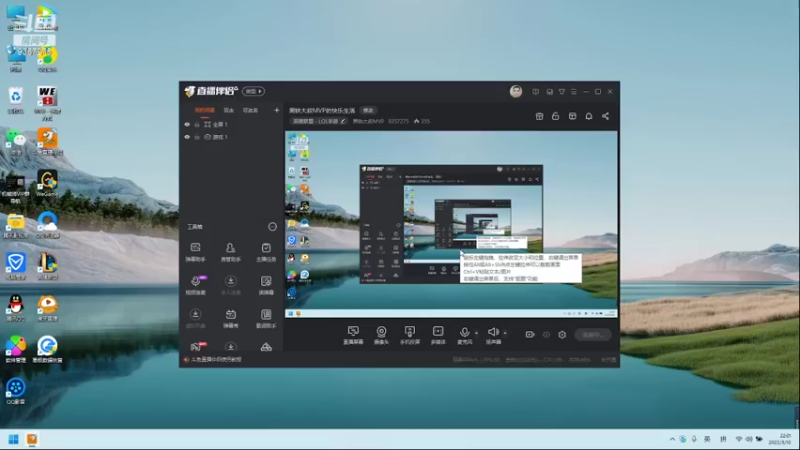Open the PK tool with red badge
Viewport: 800px width, 450px height.
196,347
